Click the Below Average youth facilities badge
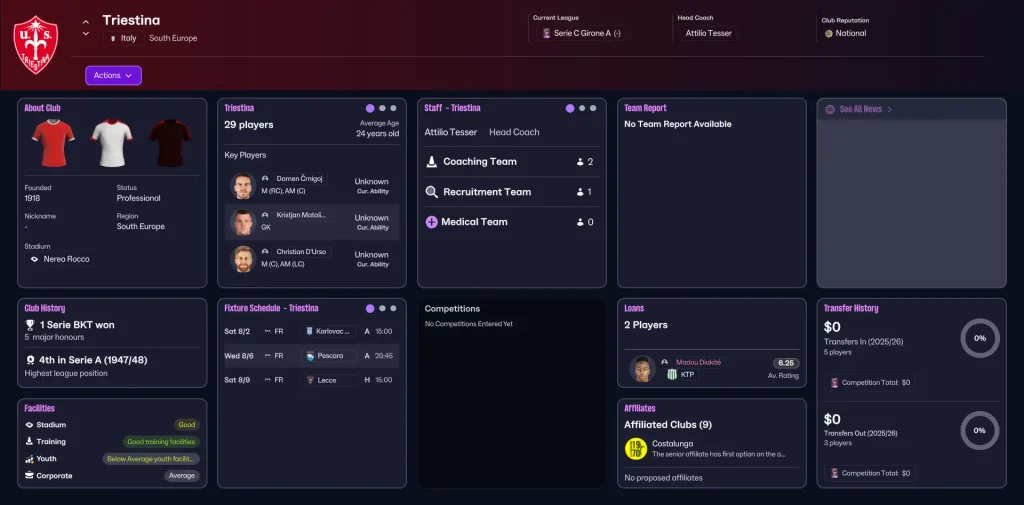Image resolution: width=1024 pixels, height=505 pixels. [x=151, y=459]
